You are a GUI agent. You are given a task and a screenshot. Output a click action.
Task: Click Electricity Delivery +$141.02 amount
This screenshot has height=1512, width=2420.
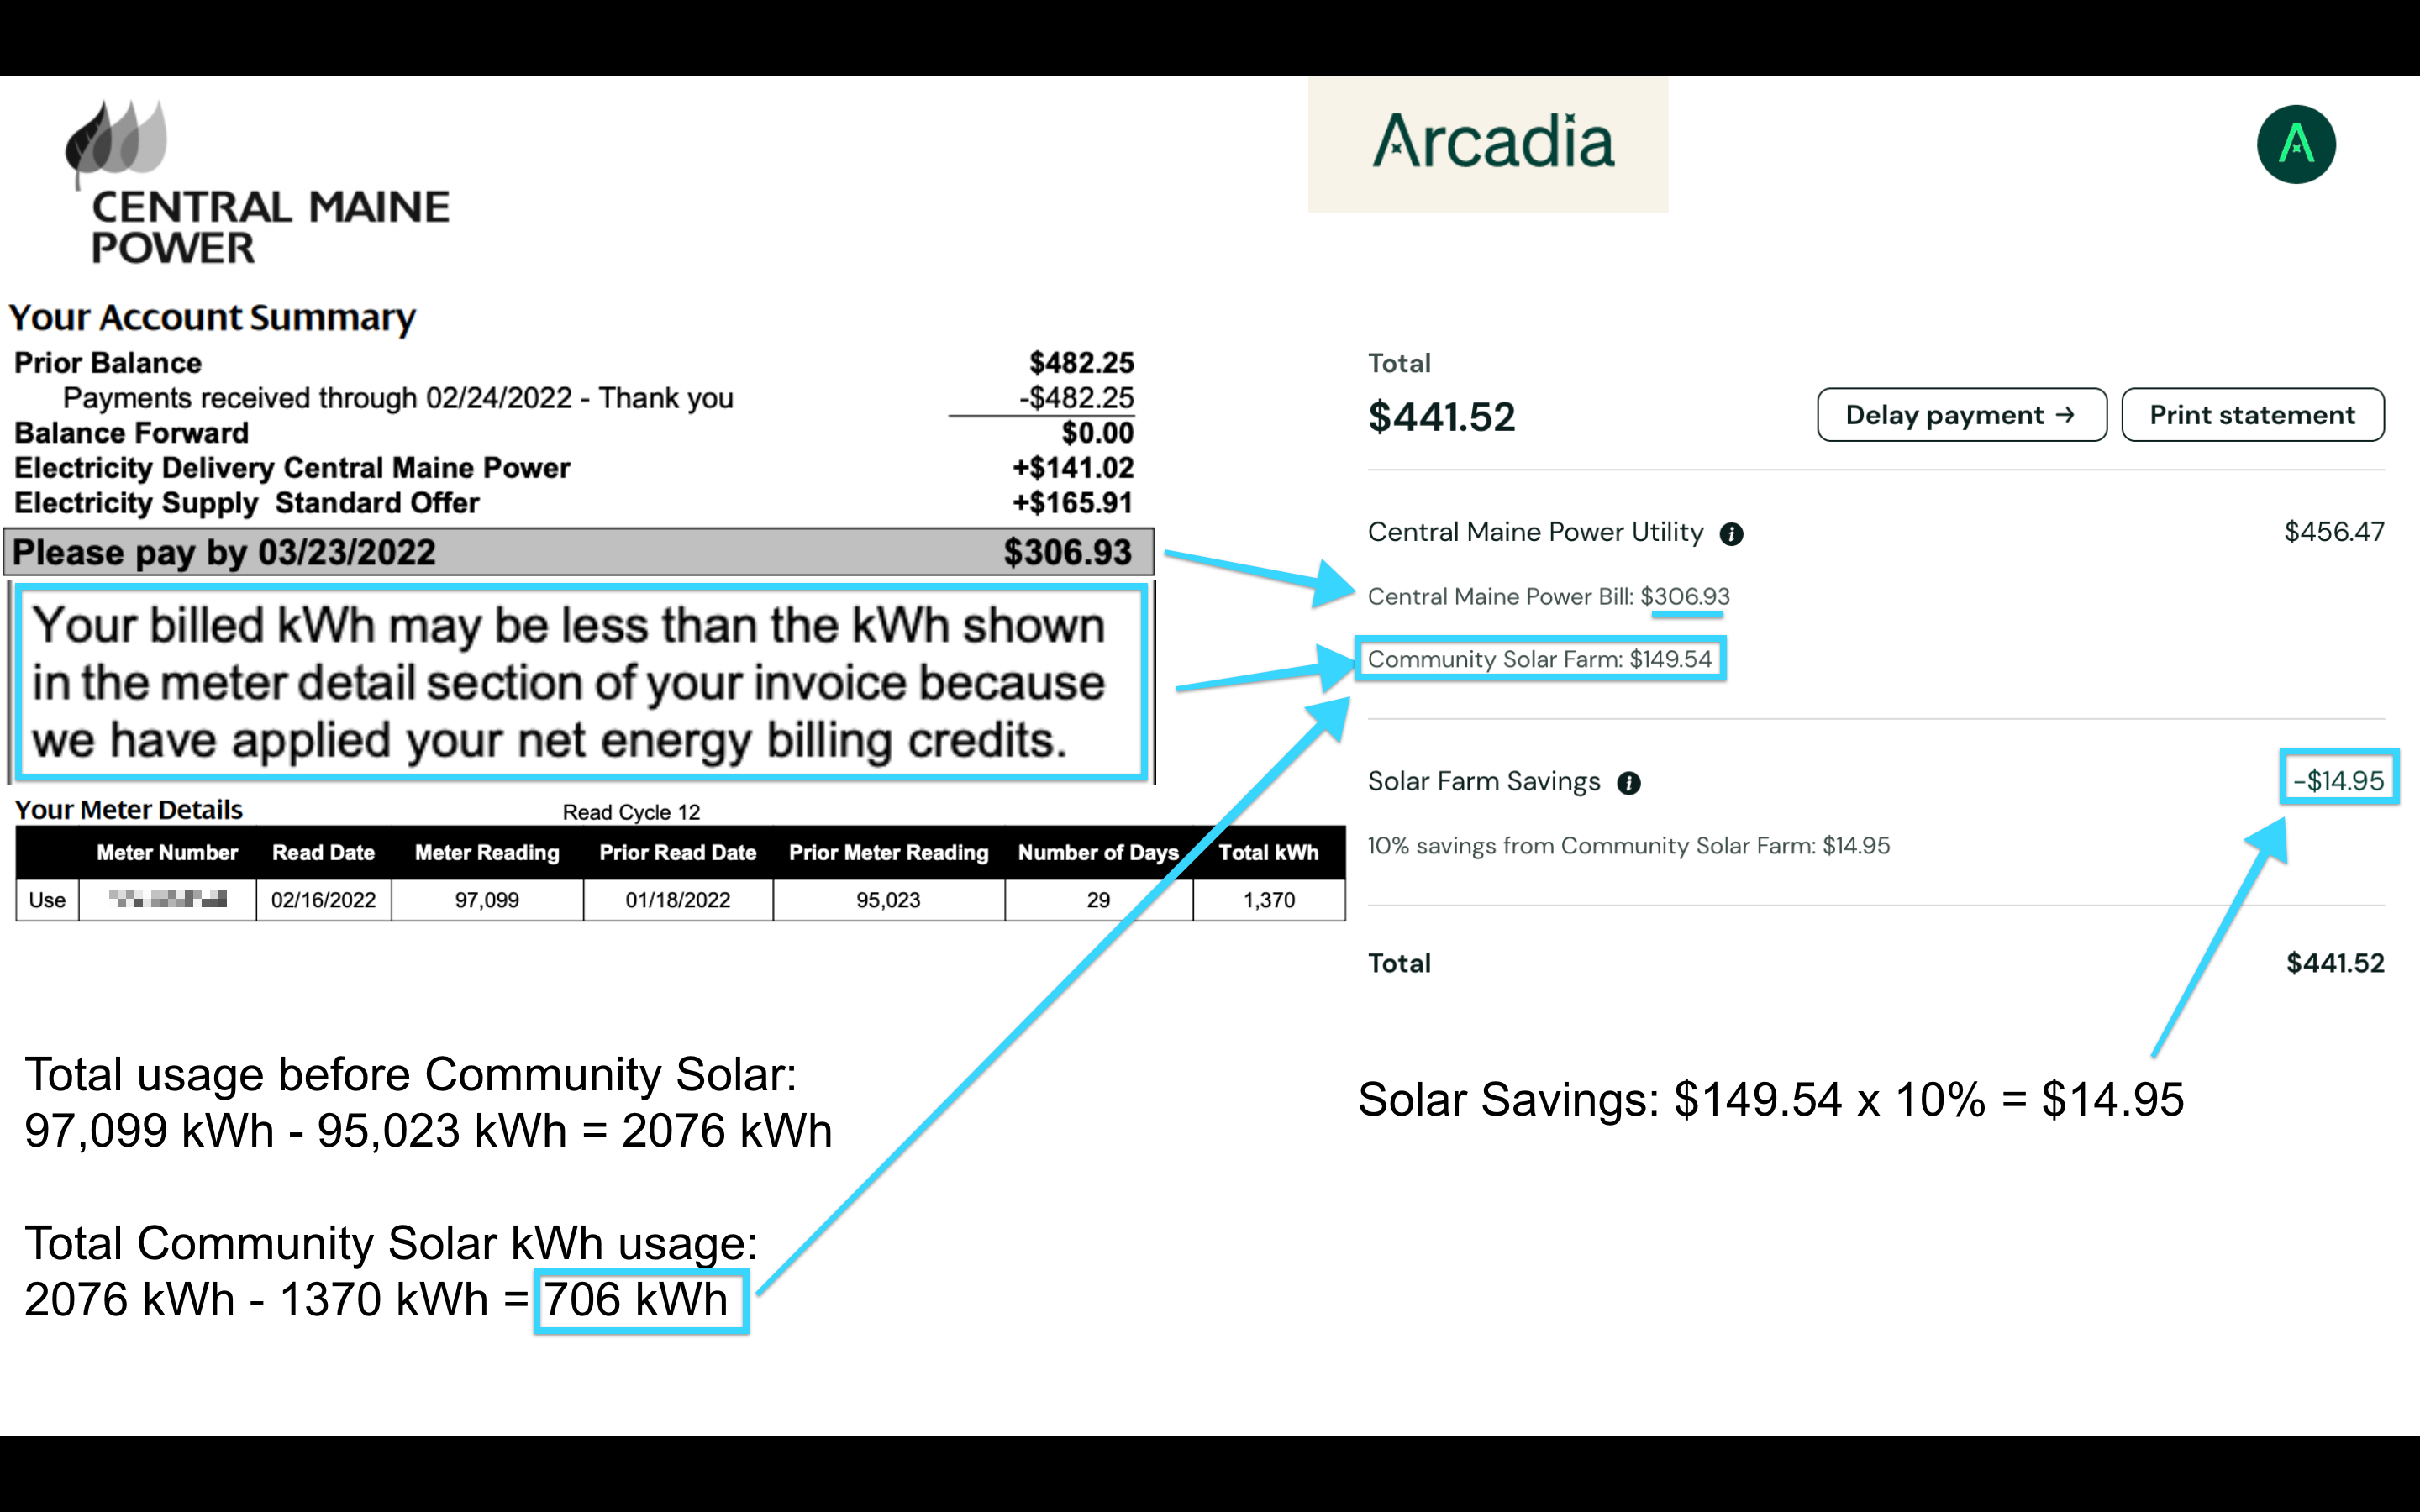pos(1073,468)
